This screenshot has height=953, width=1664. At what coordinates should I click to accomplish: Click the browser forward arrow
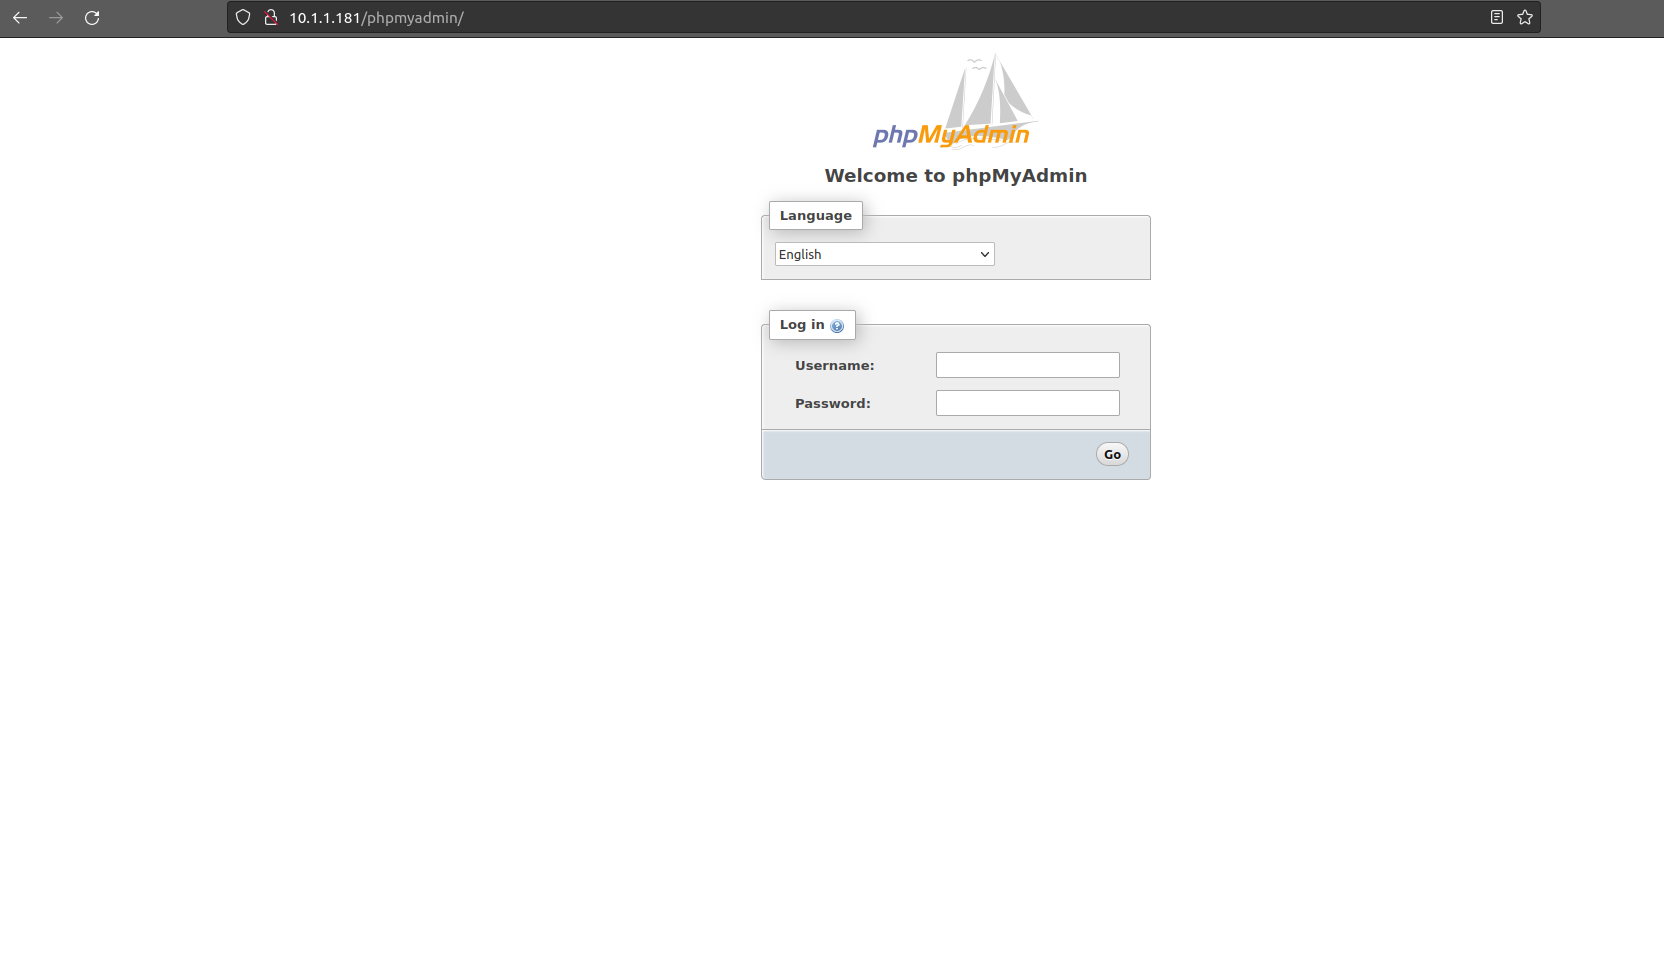pyautogui.click(x=56, y=18)
